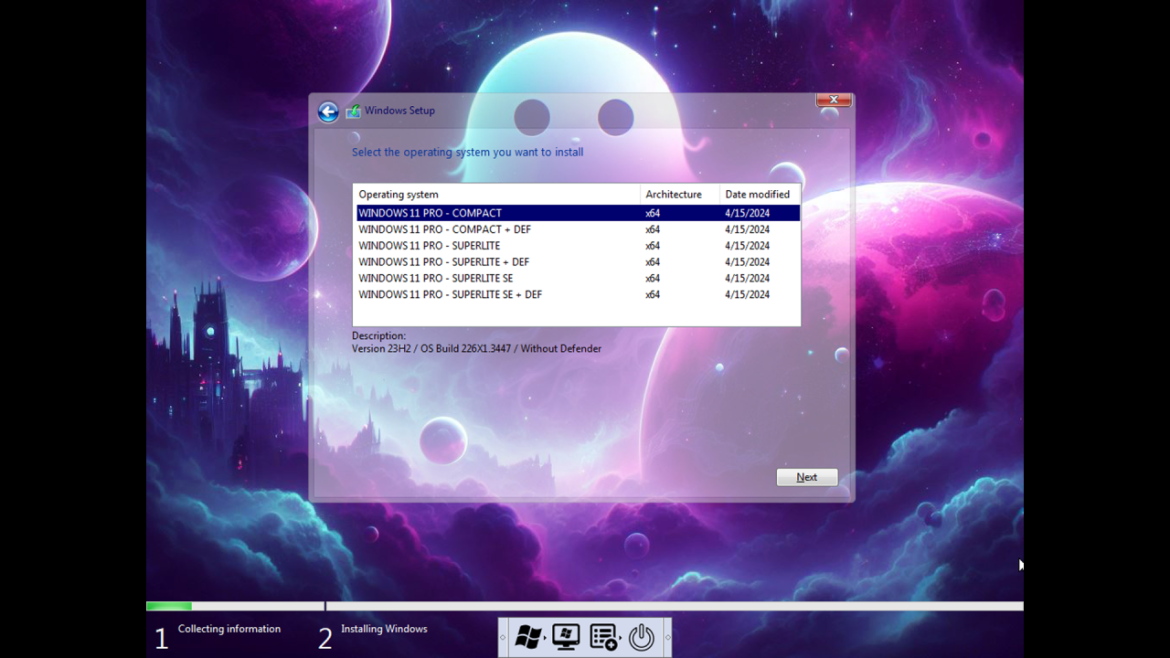1170x658 pixels.
Task: Click the monitor icon in bottom dock
Action: pyautogui.click(x=566, y=637)
